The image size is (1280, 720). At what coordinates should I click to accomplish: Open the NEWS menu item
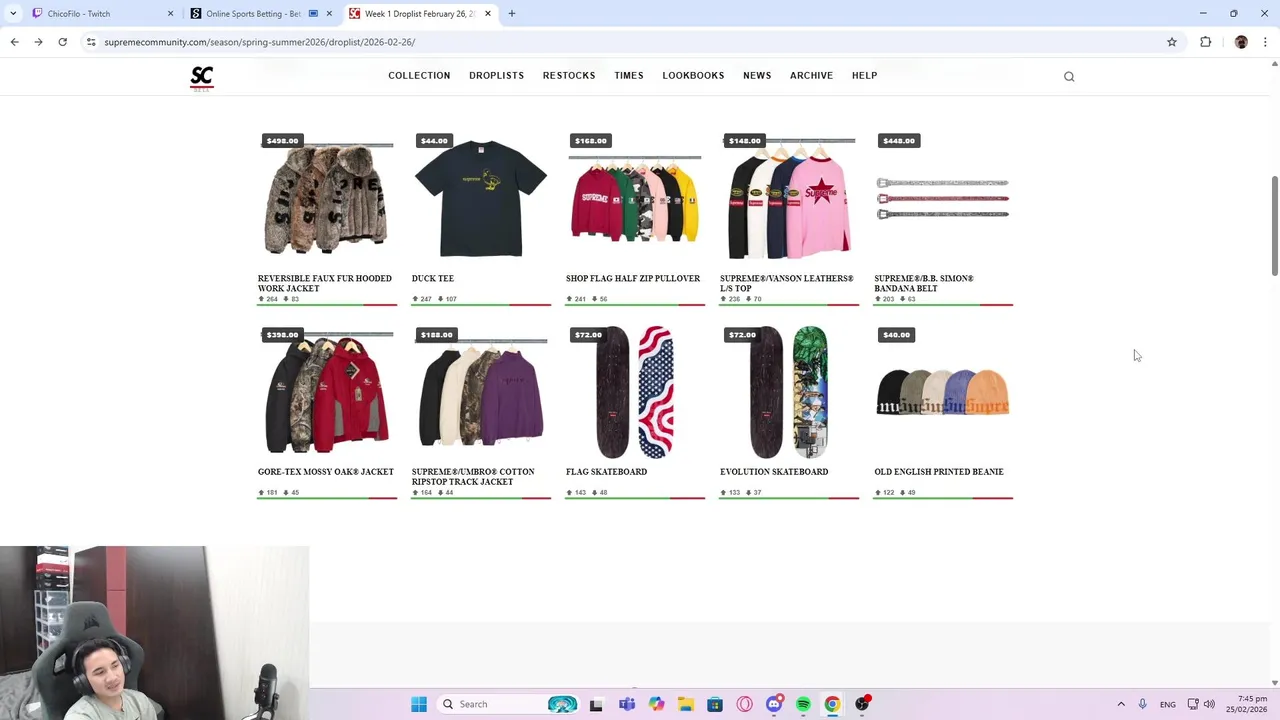tap(757, 76)
